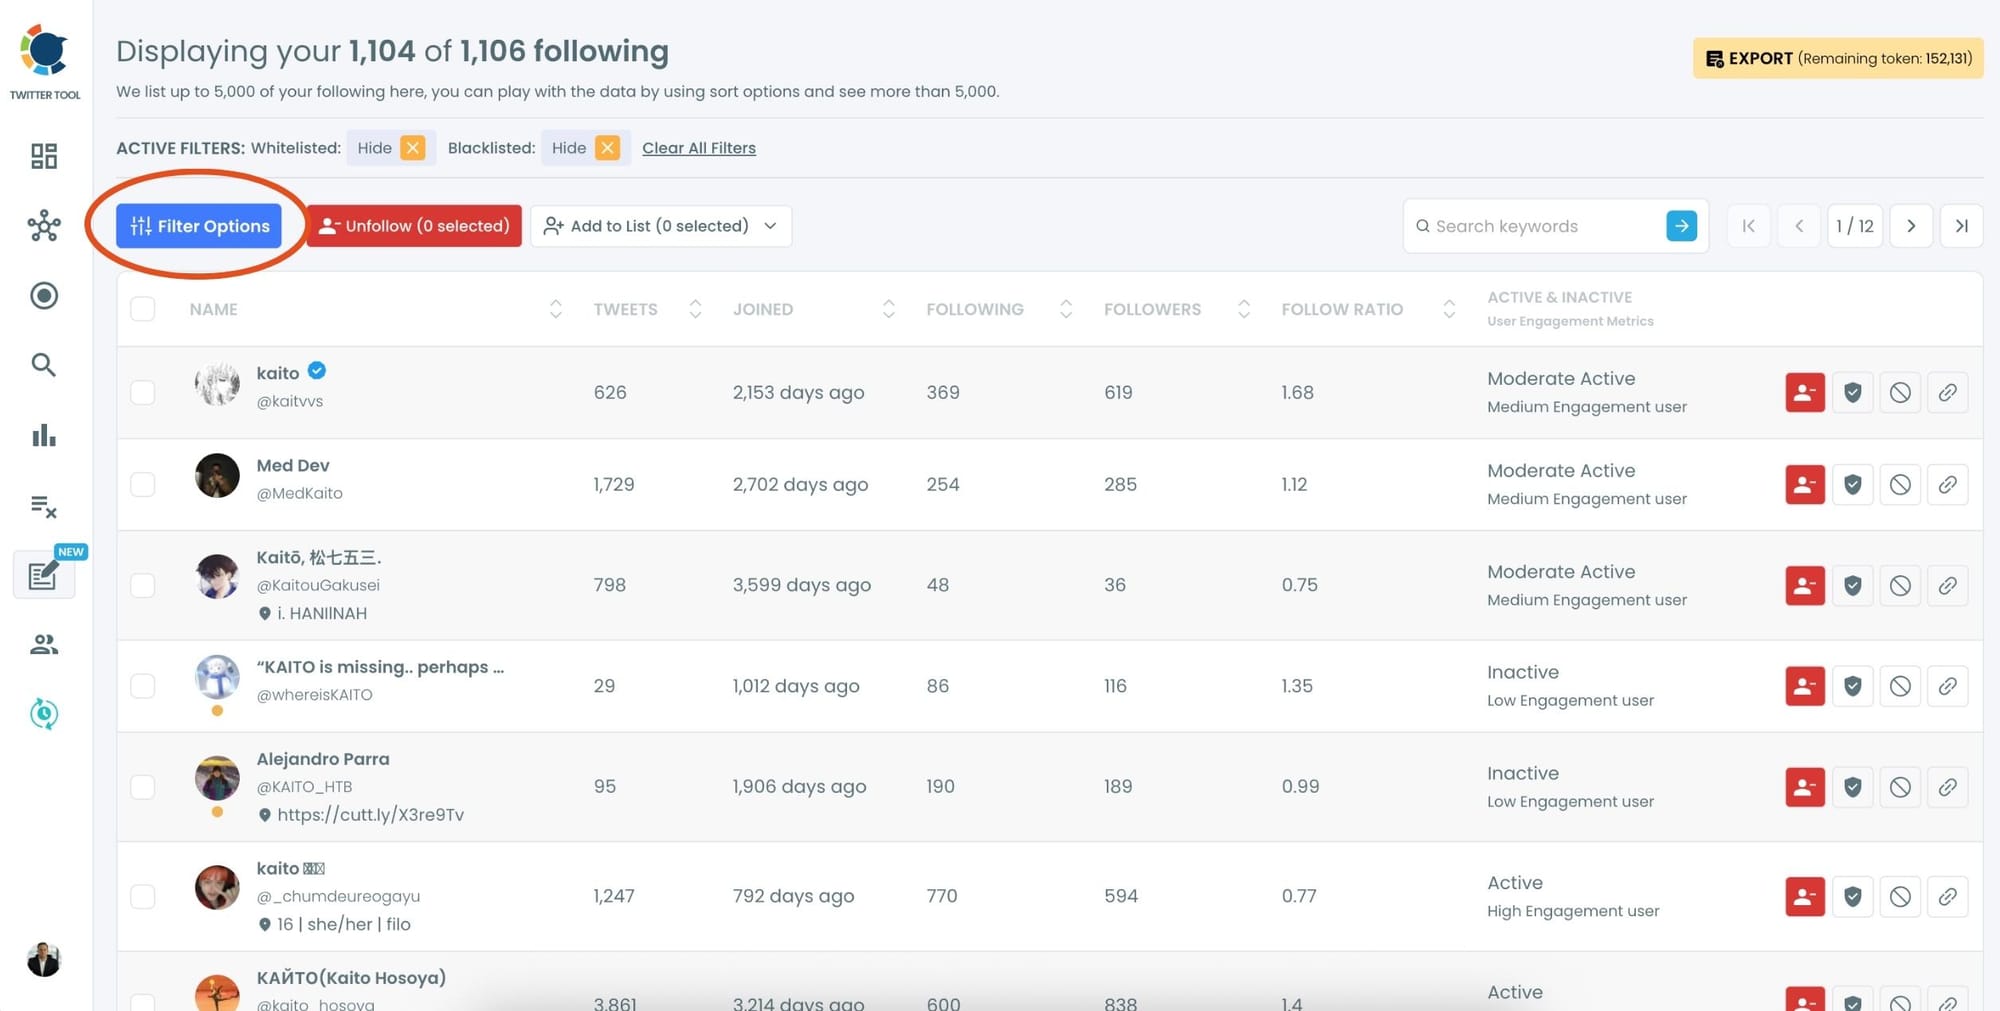Submit keyword search with blue arrow button
This screenshot has height=1011, width=2000.
[1682, 226]
